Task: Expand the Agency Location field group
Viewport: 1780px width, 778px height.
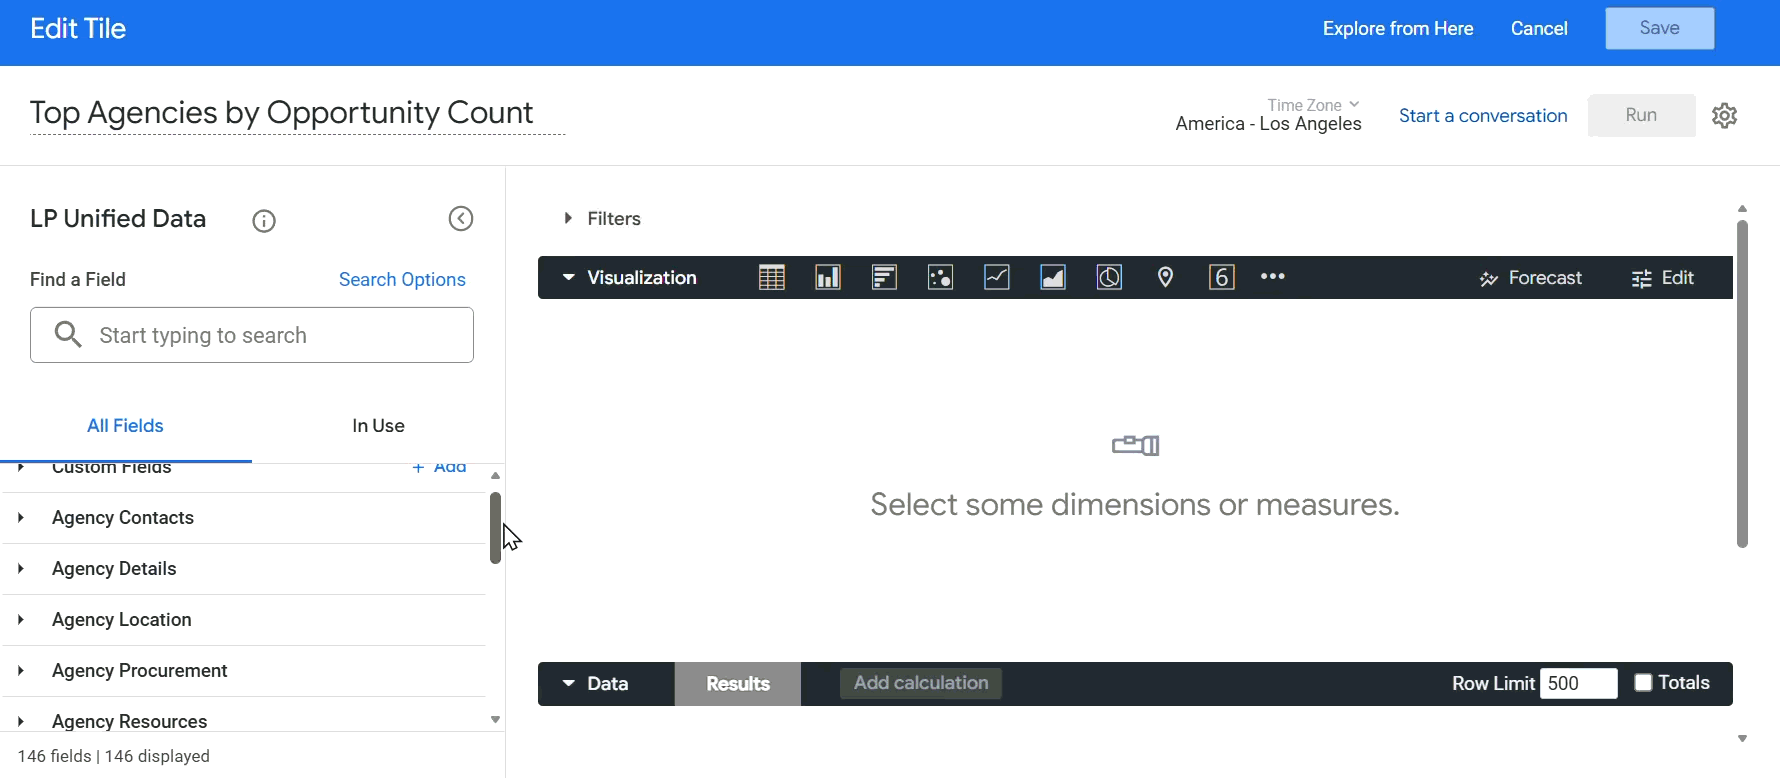Action: point(244,620)
